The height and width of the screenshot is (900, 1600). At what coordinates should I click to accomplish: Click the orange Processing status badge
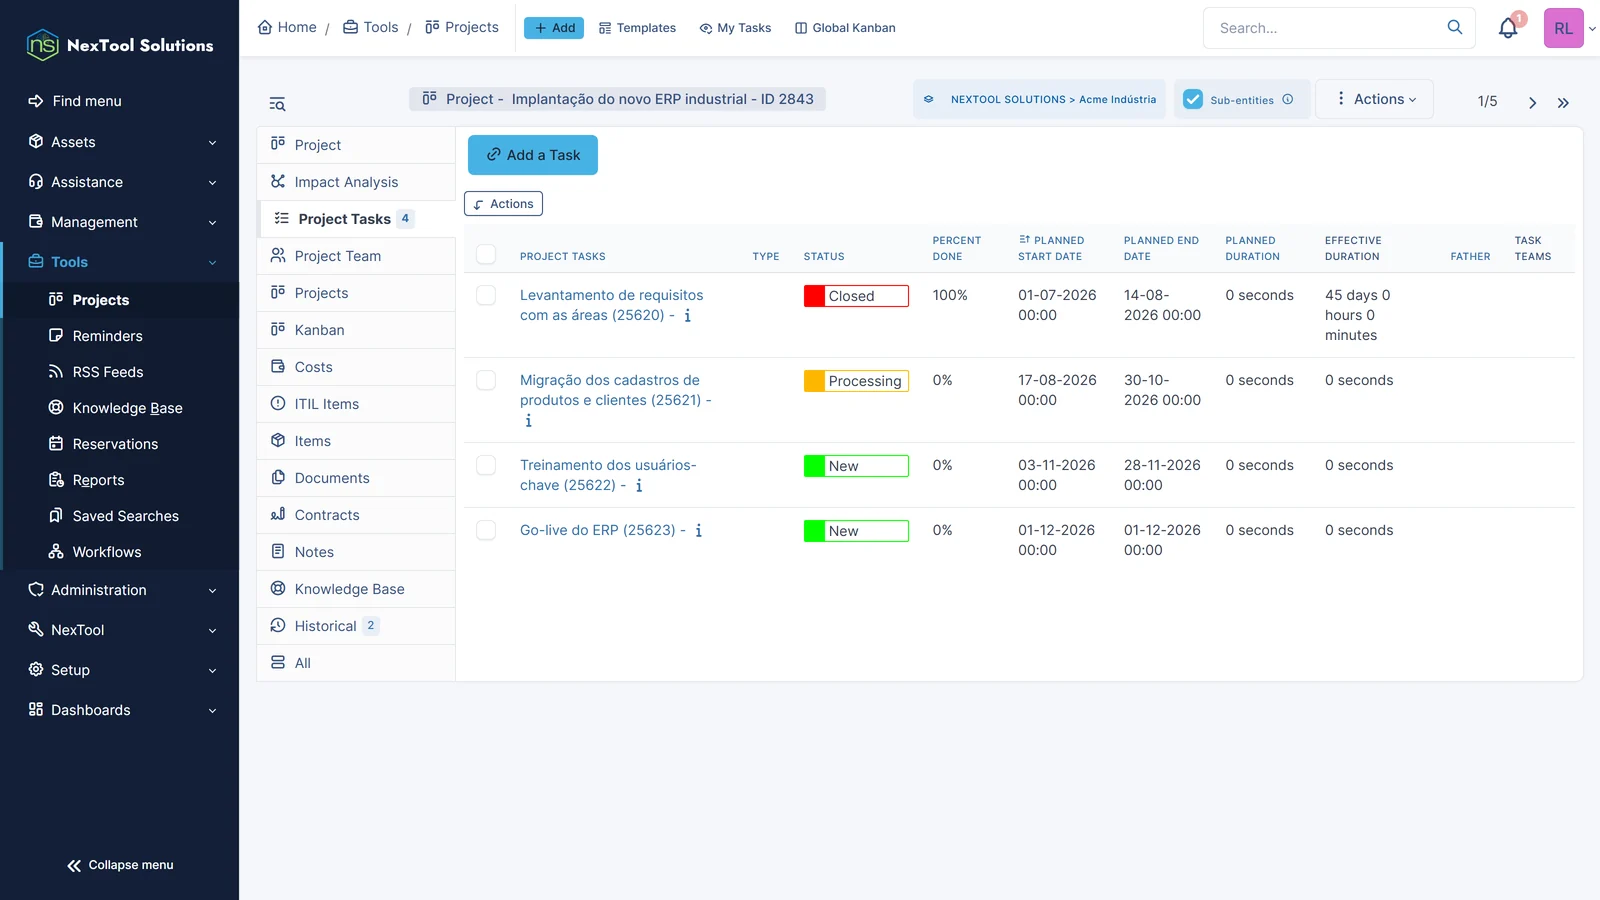pos(856,381)
